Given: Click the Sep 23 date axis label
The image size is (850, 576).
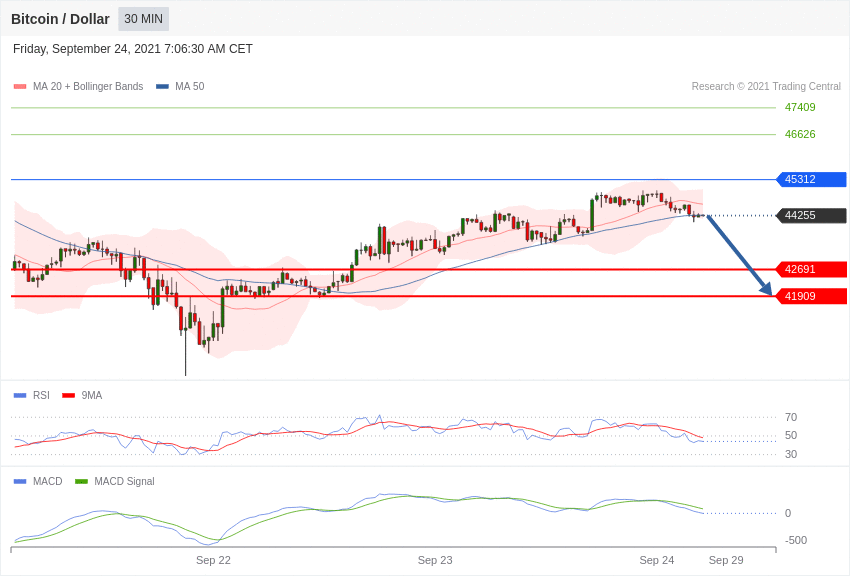Looking at the screenshot, I should [x=435, y=560].
